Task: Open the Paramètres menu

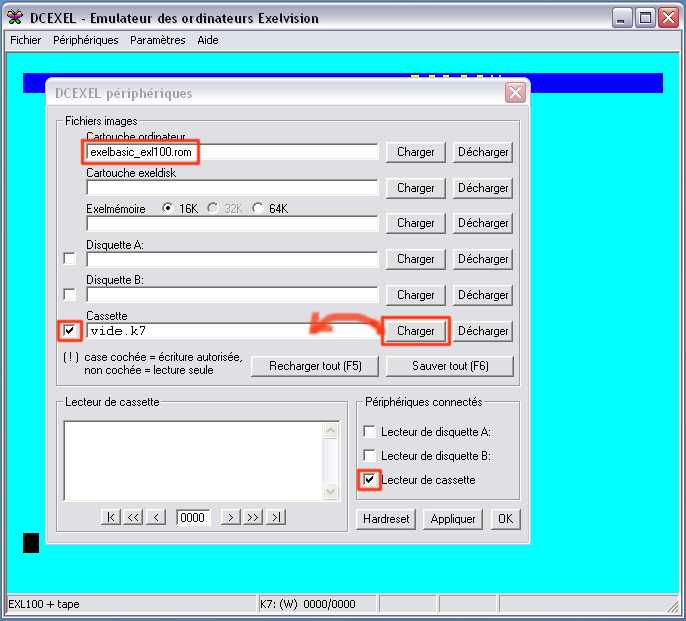Action: (x=158, y=40)
